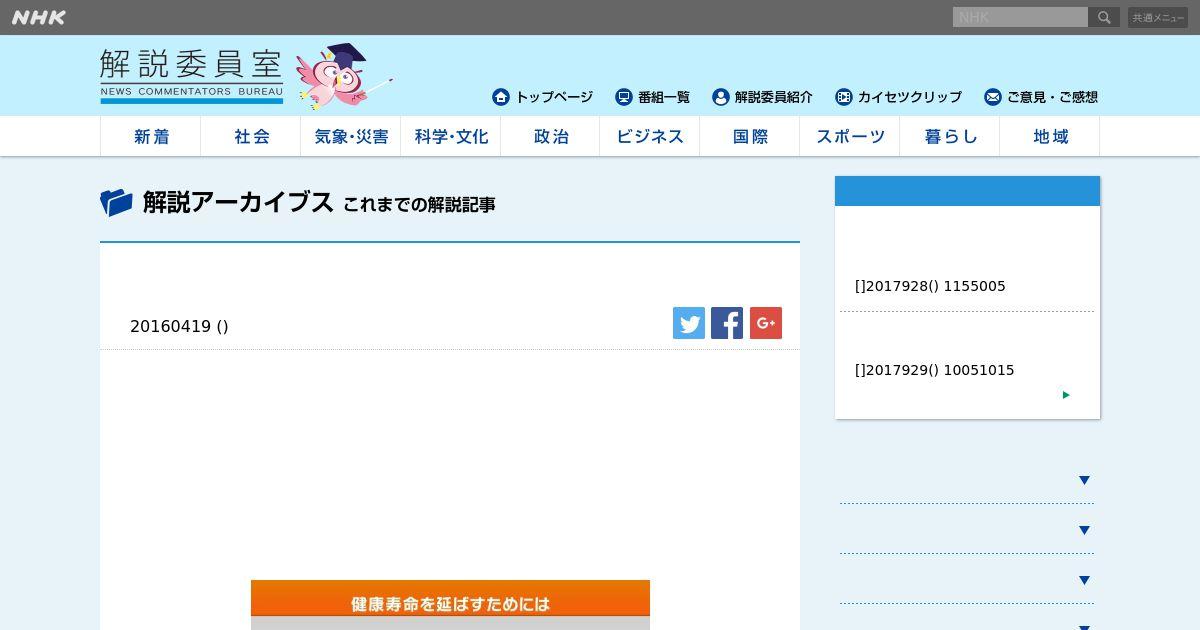Click the NHK search input field
This screenshot has width=1200, height=630.
click(x=1020, y=17)
